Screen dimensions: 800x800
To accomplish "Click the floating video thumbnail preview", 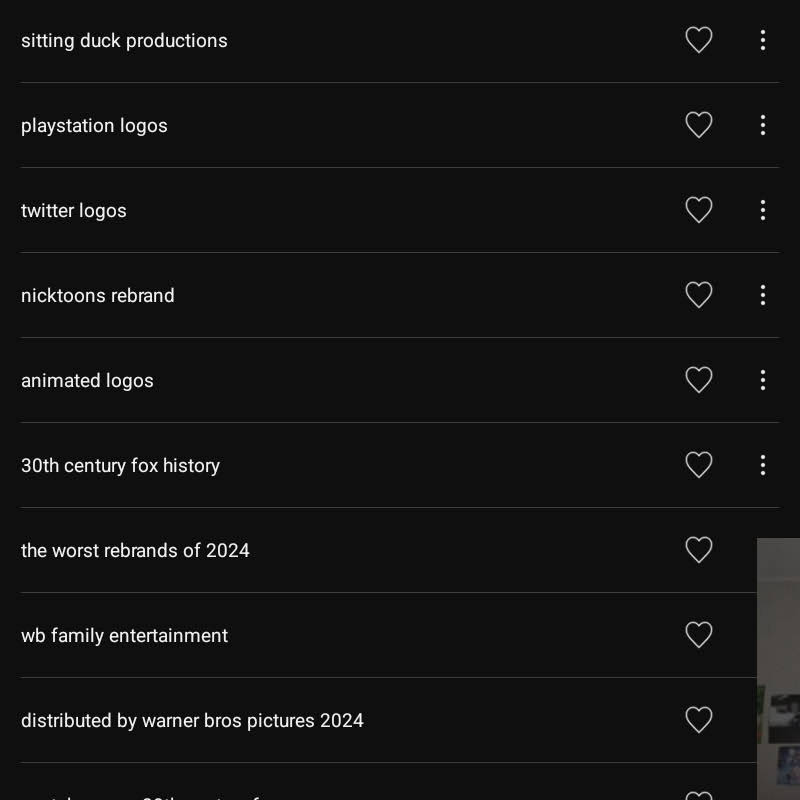I will click(x=779, y=668).
